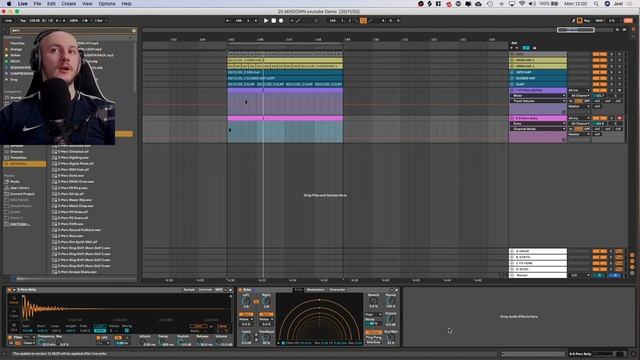Toggle the Simpler LFO on switch
The height and width of the screenshot is (360, 640).
(x=98, y=338)
